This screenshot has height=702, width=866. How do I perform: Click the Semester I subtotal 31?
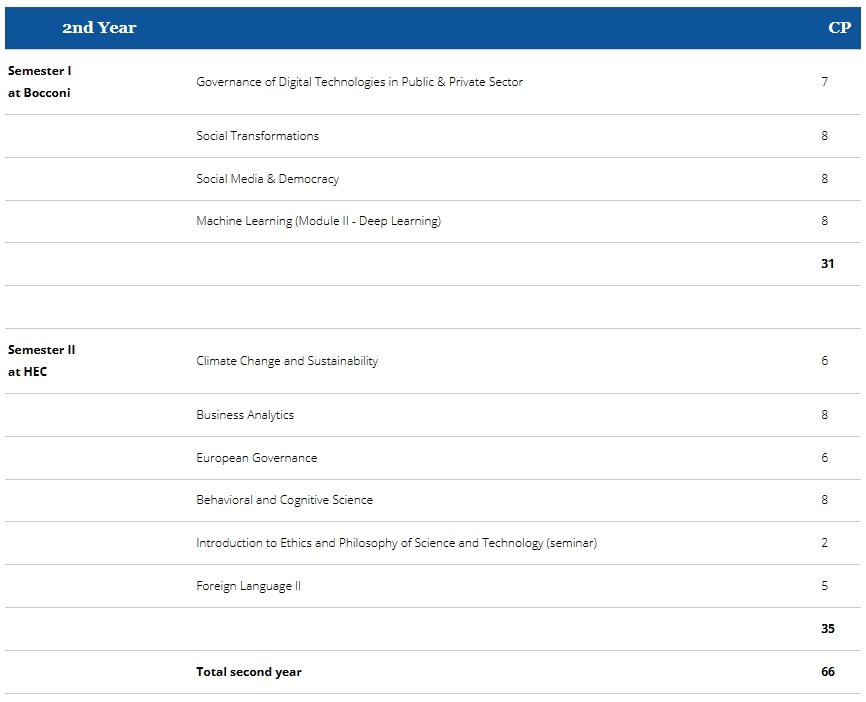[x=827, y=263]
